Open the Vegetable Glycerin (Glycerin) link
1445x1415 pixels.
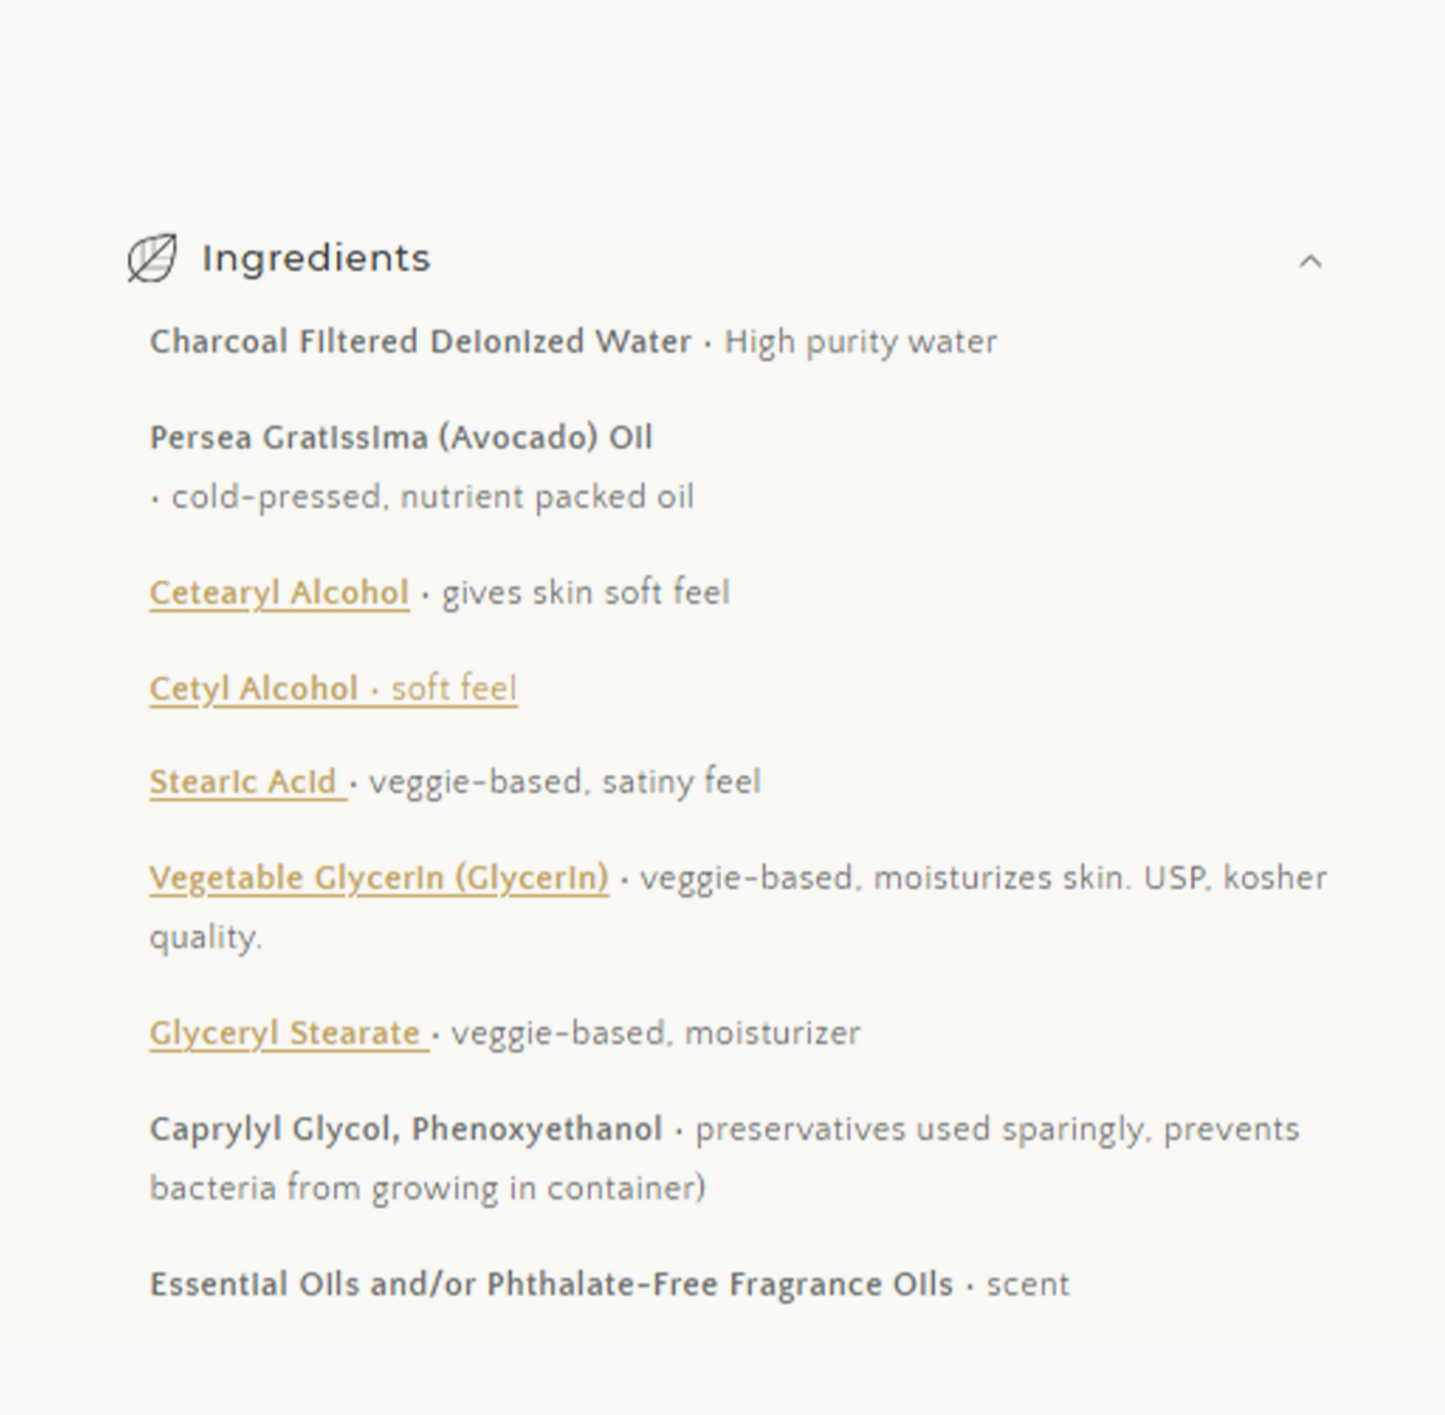(x=379, y=877)
